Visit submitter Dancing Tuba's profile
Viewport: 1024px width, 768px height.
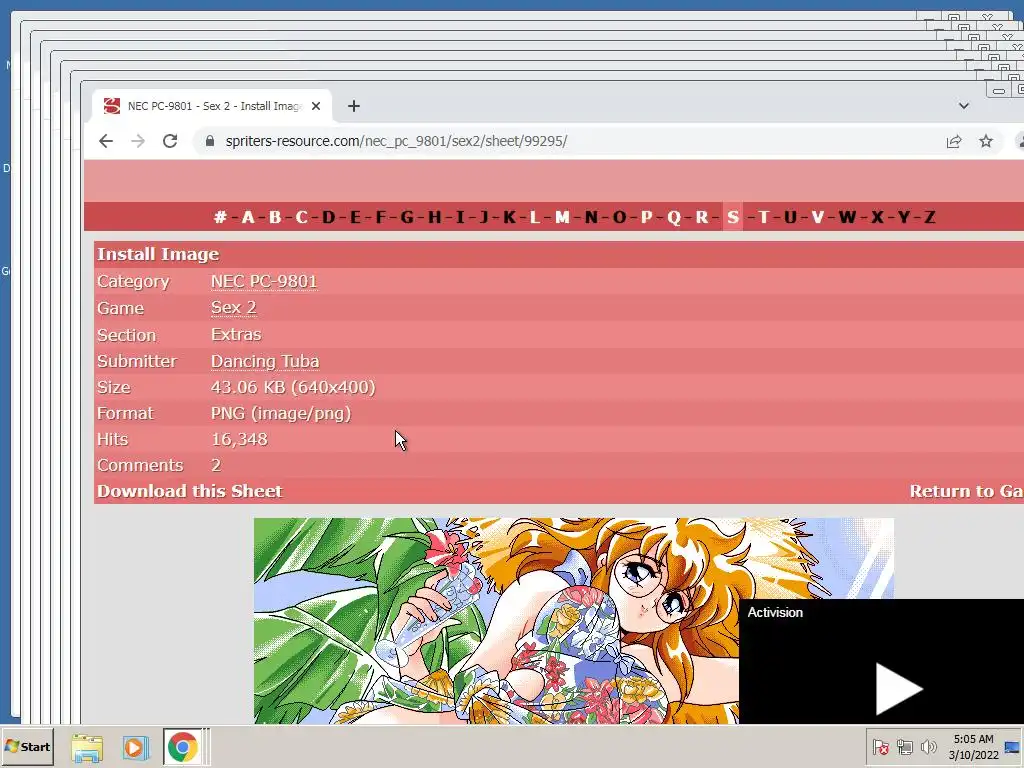point(264,361)
